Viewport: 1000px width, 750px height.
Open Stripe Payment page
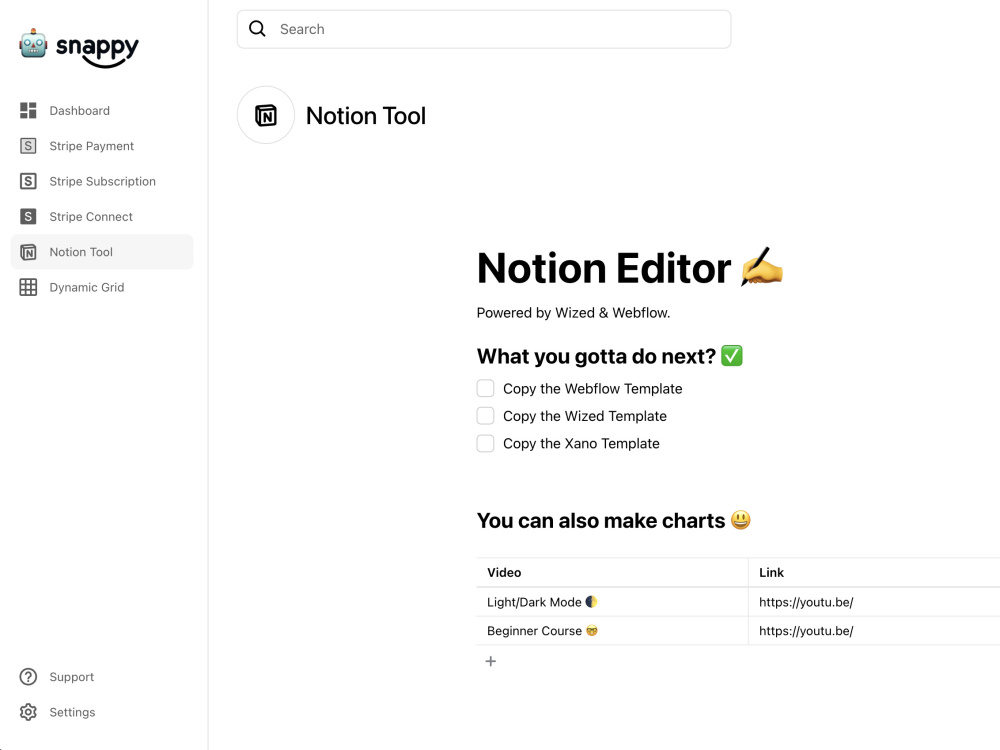[102, 146]
